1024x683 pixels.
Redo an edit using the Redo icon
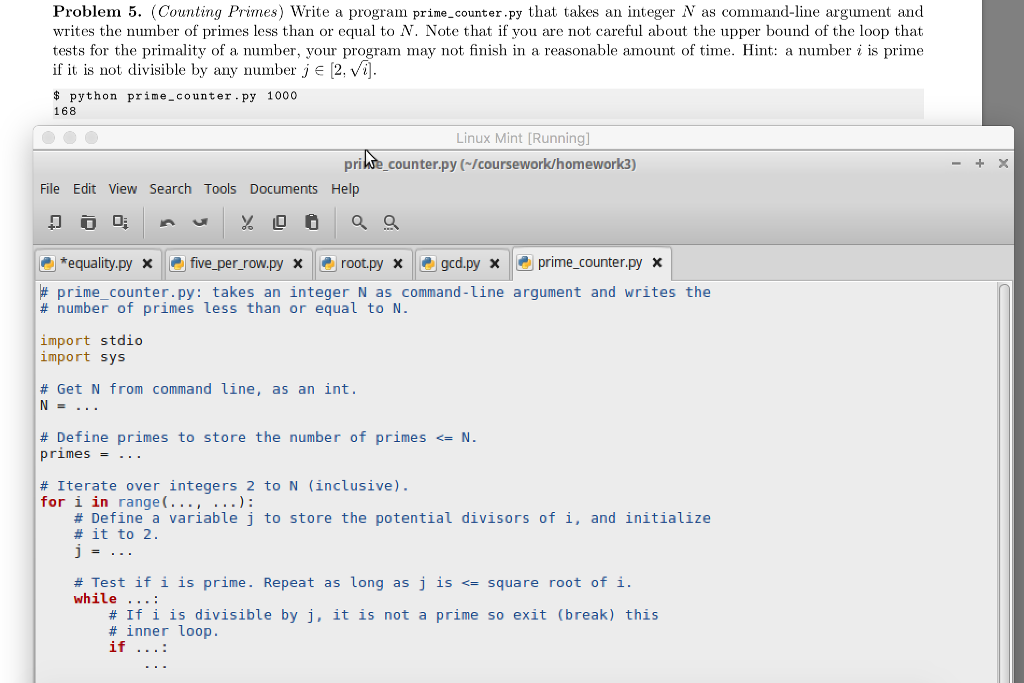[200, 222]
